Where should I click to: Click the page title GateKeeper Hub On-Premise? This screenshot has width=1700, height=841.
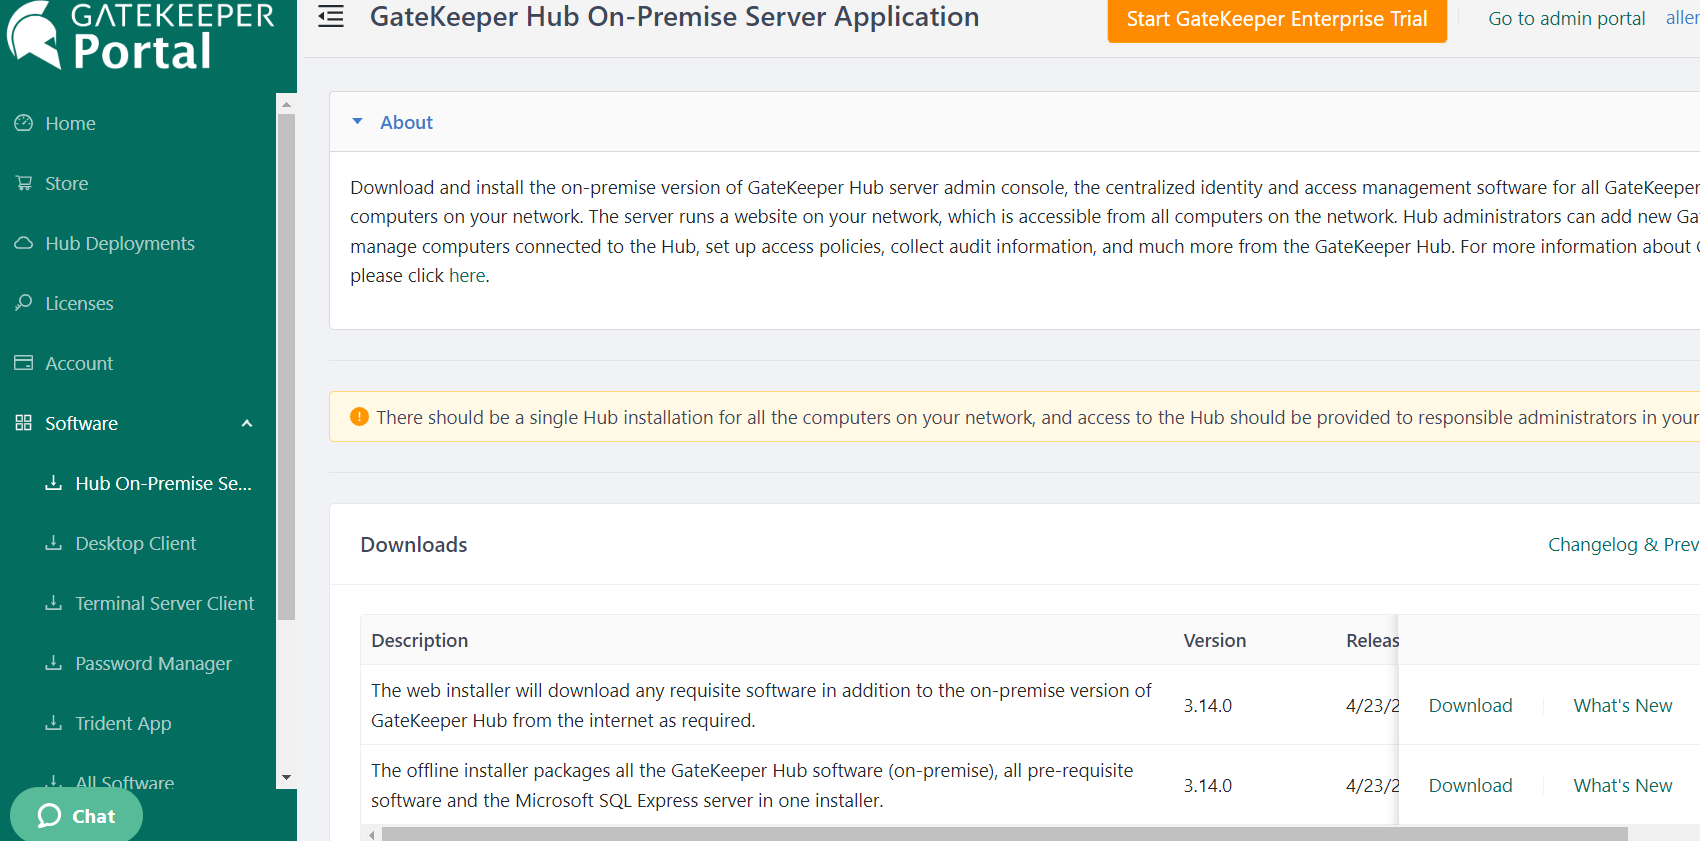tap(674, 17)
